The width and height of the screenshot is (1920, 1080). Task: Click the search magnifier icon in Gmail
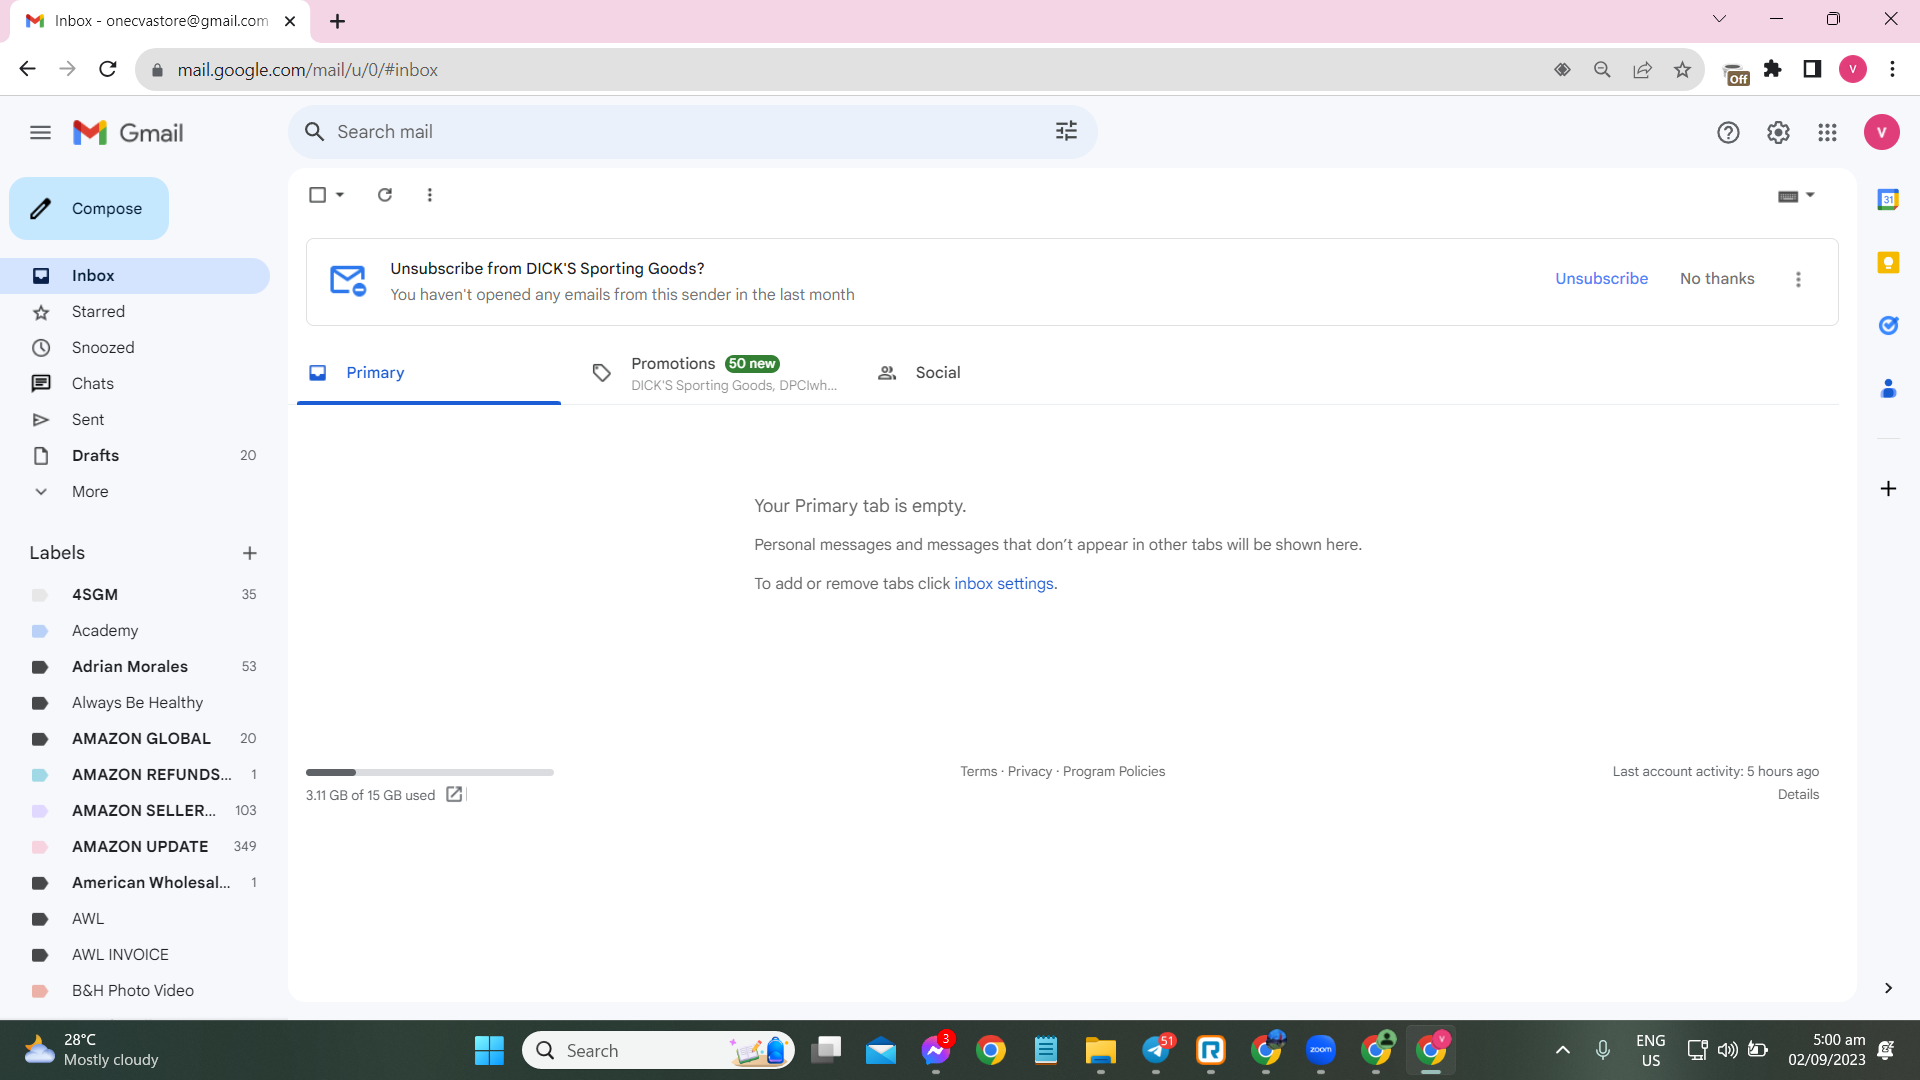(314, 132)
